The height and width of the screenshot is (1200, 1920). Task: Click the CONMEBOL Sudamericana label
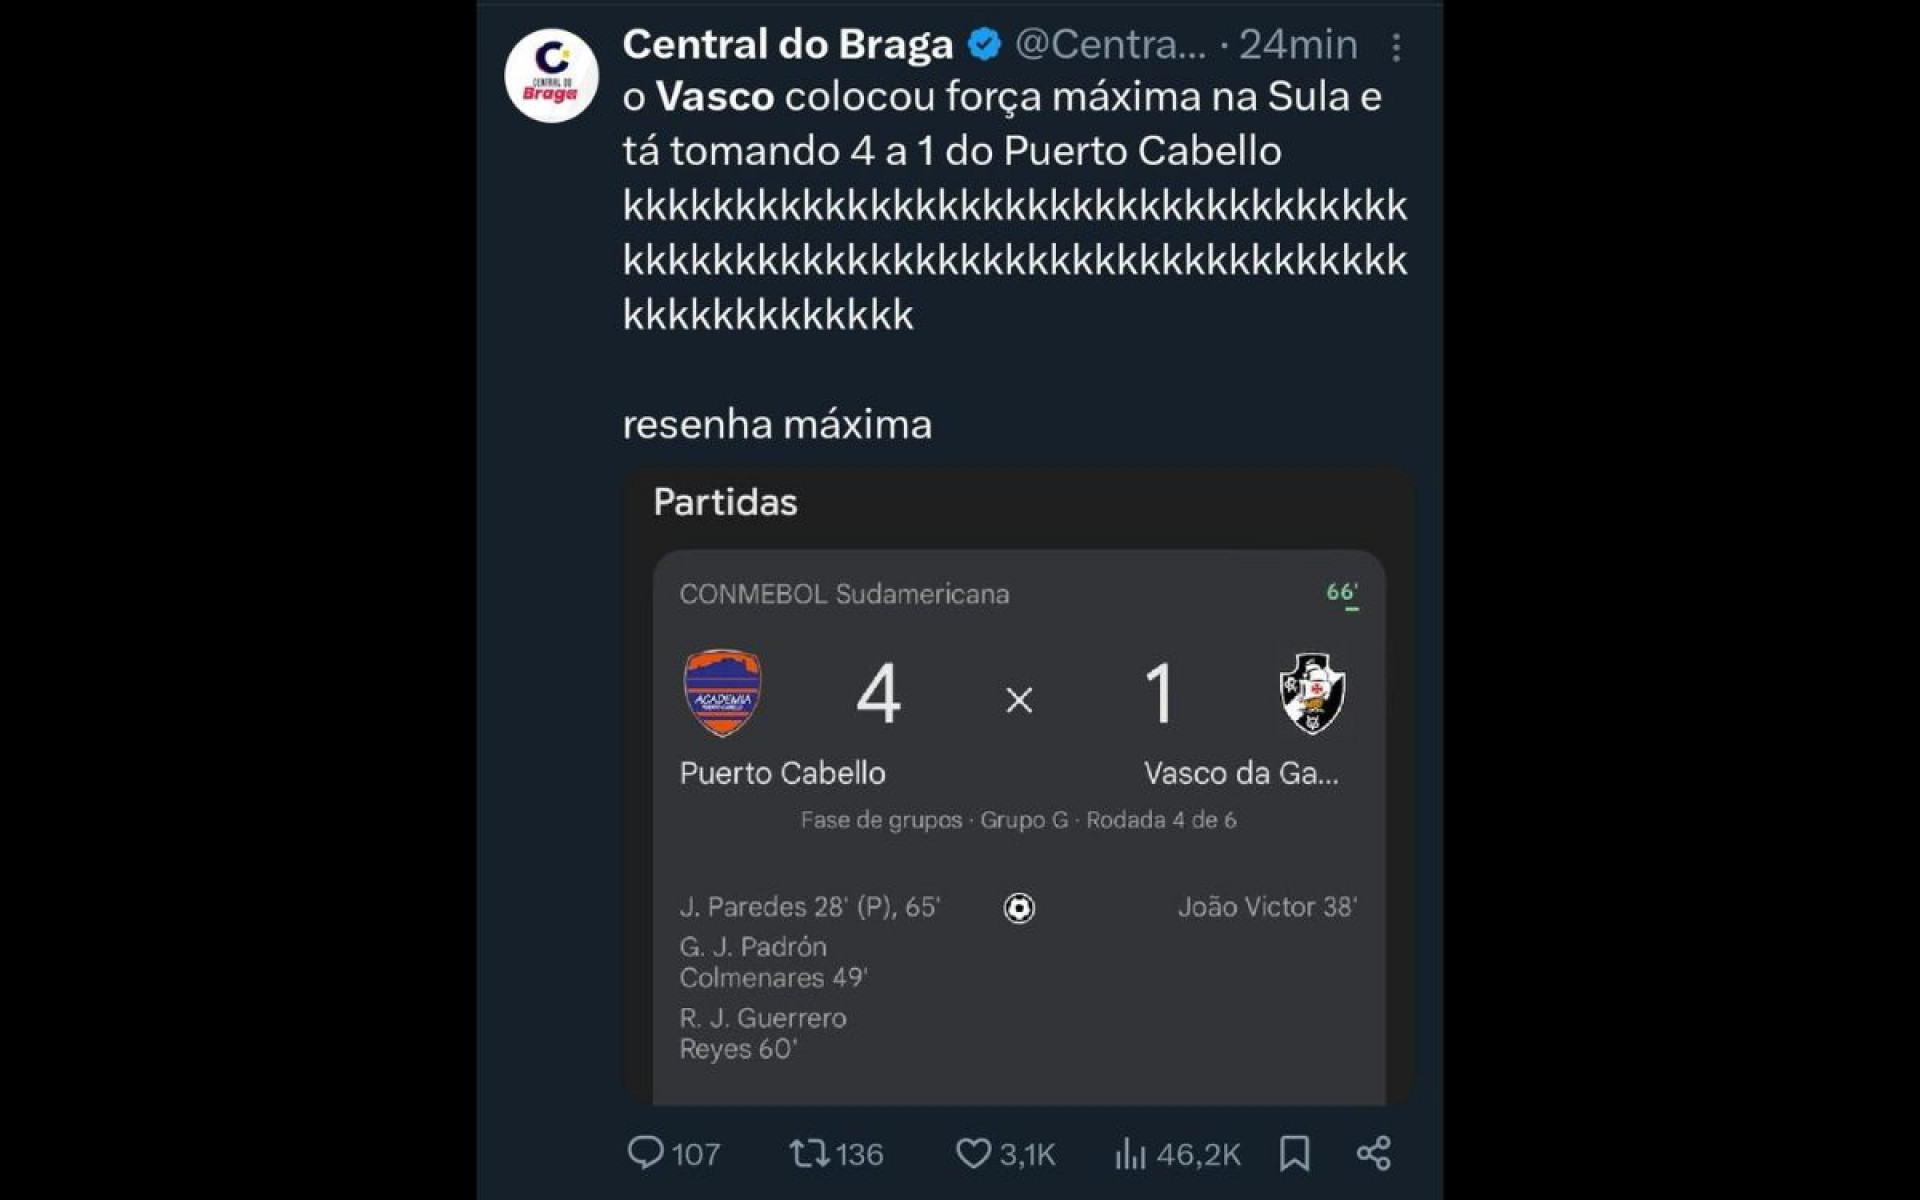843,595
